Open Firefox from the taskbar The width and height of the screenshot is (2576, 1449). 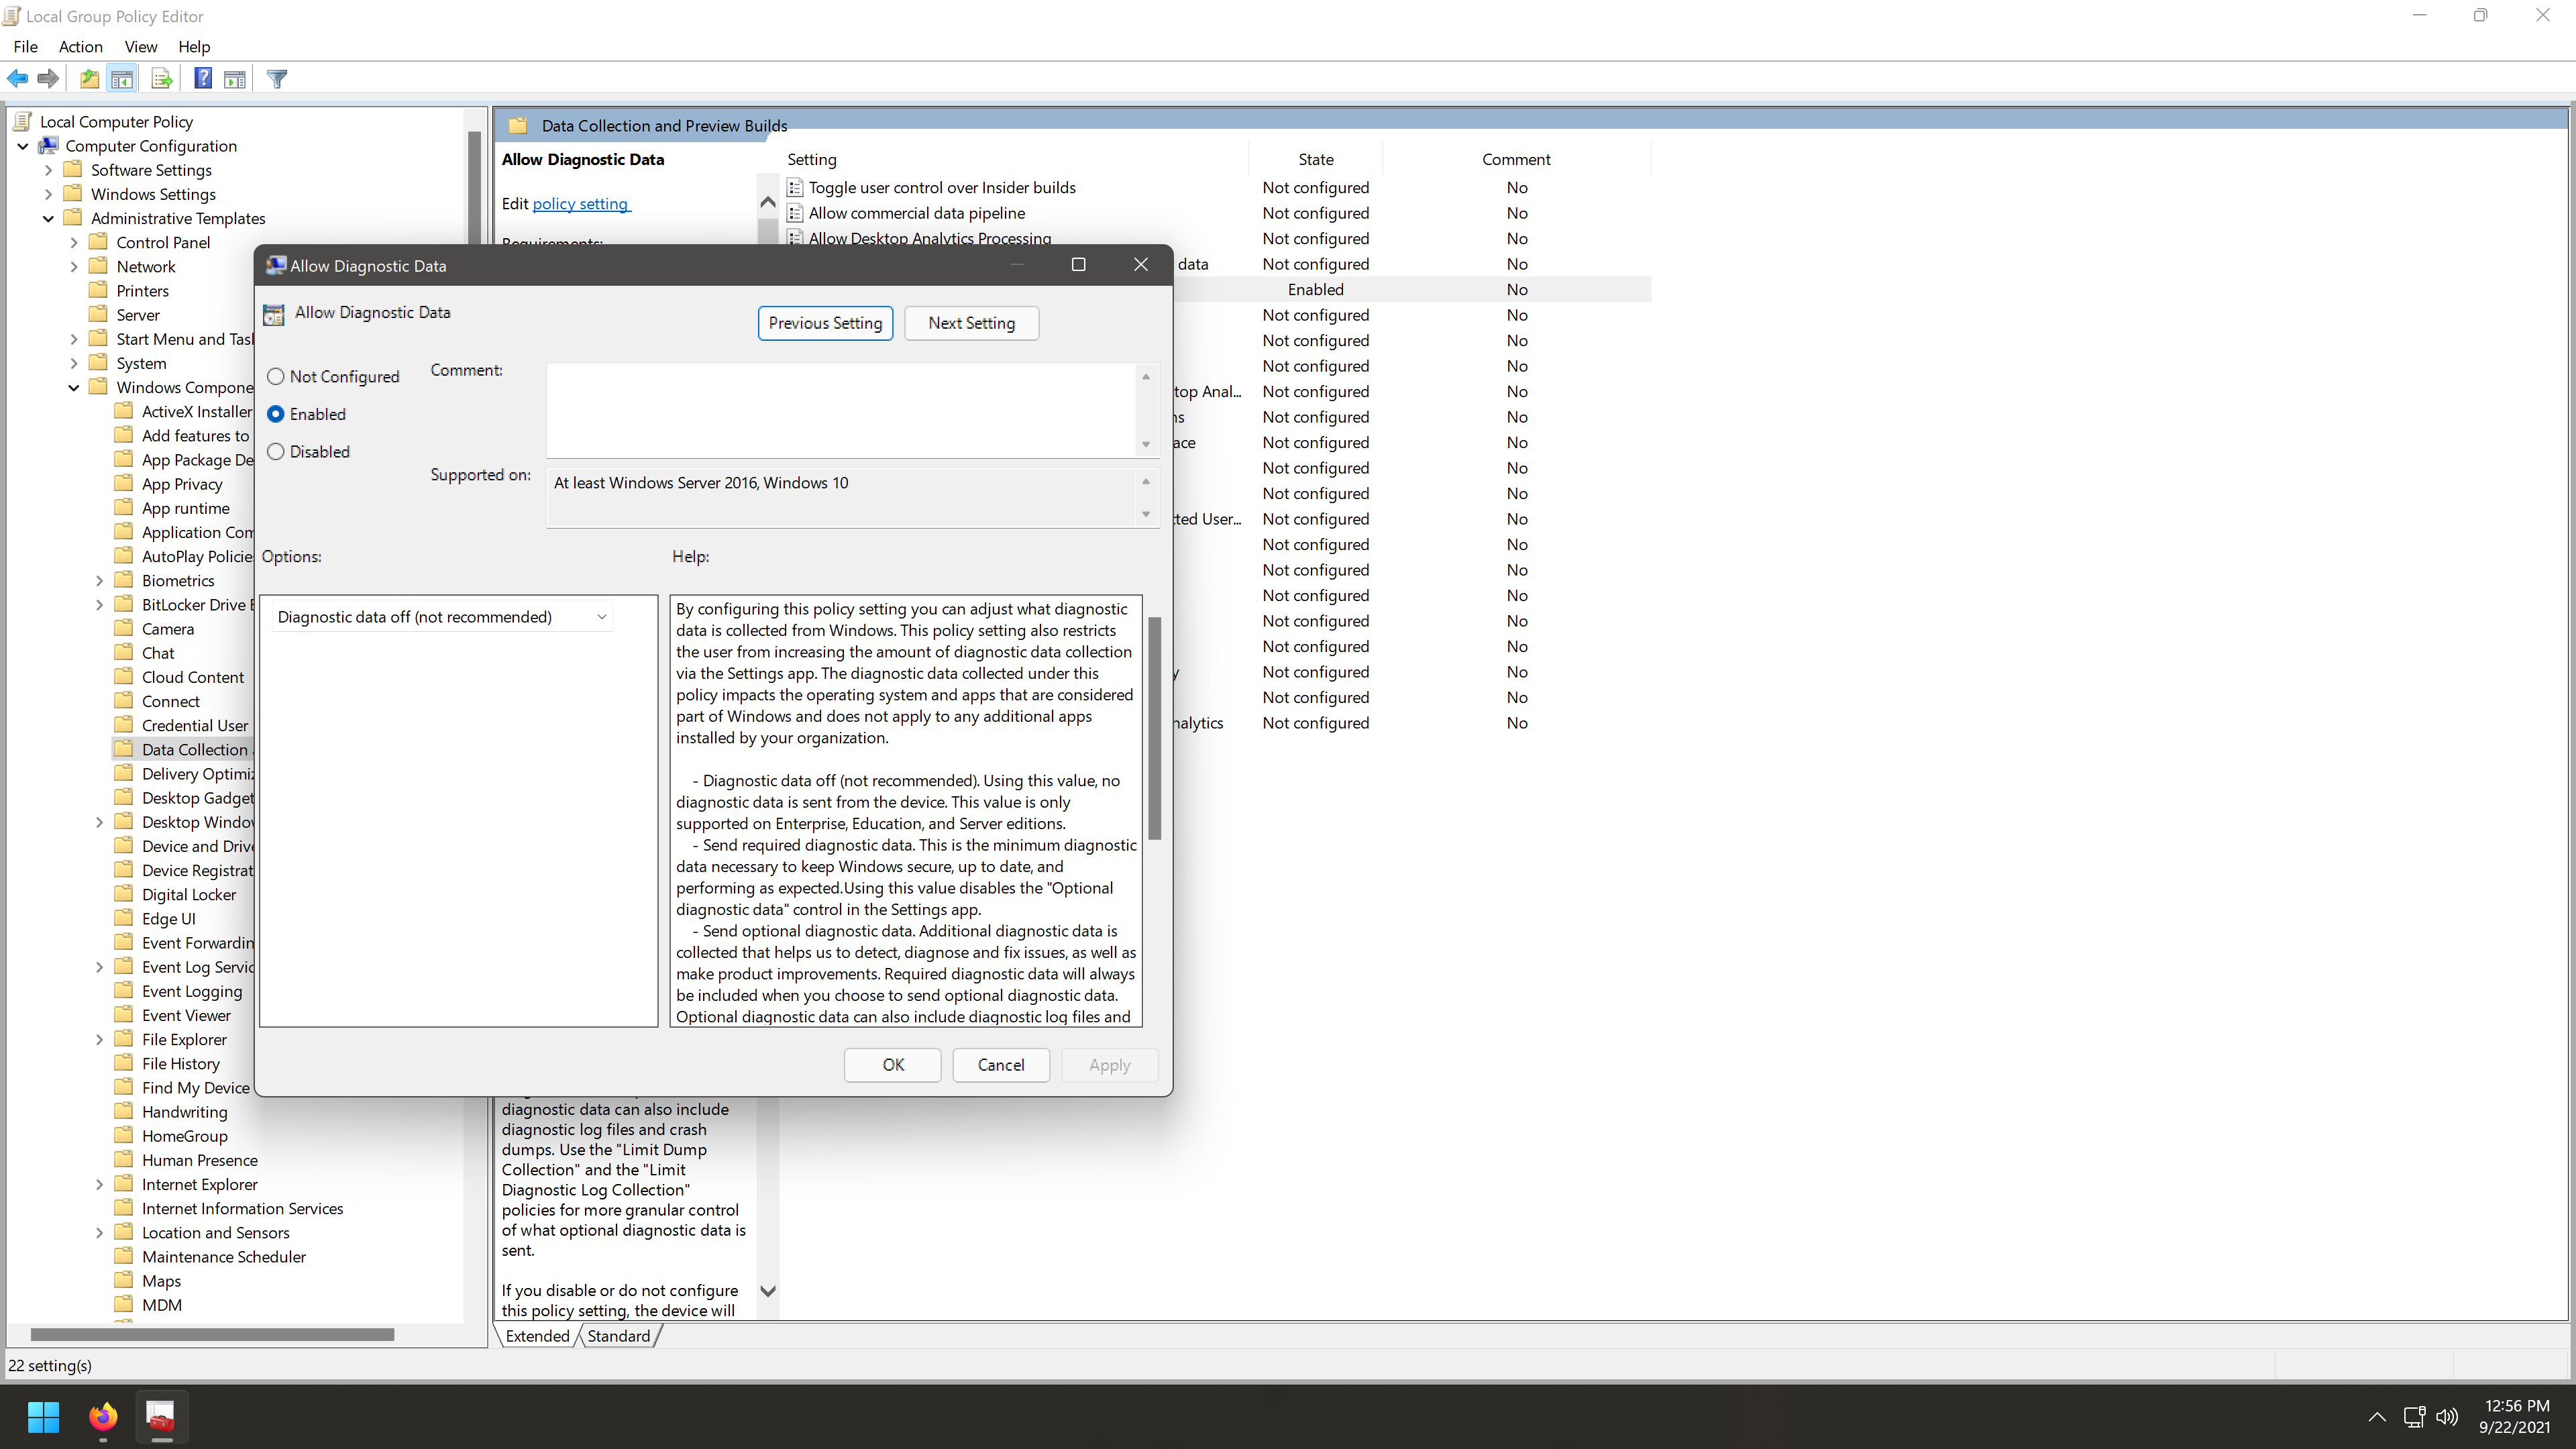[102, 1416]
